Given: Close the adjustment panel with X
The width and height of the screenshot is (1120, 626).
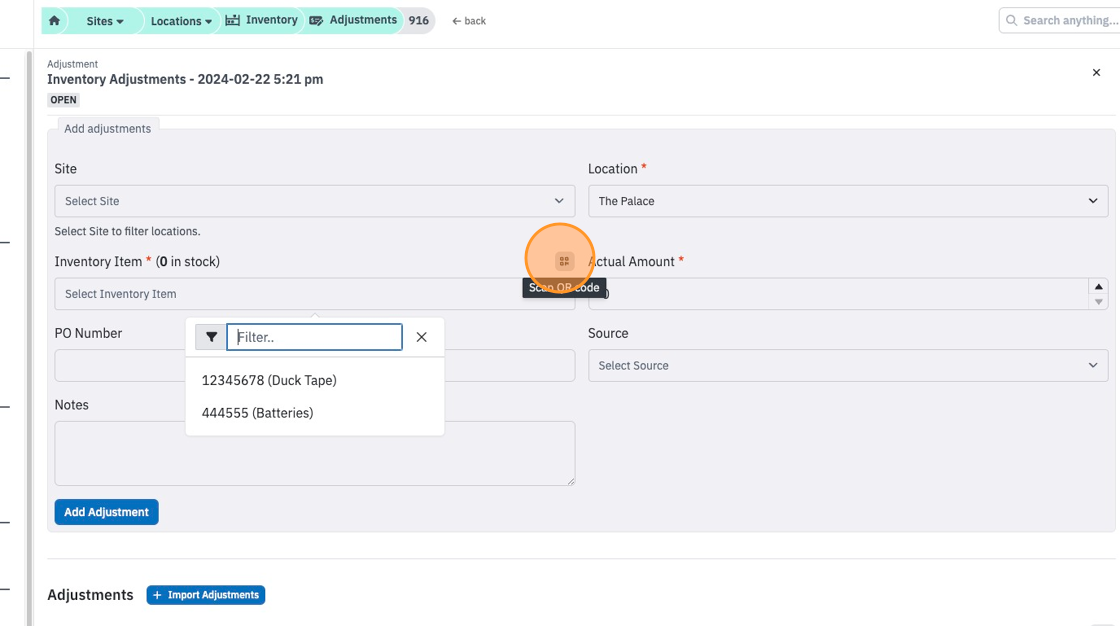Looking at the screenshot, I should coord(1096,72).
